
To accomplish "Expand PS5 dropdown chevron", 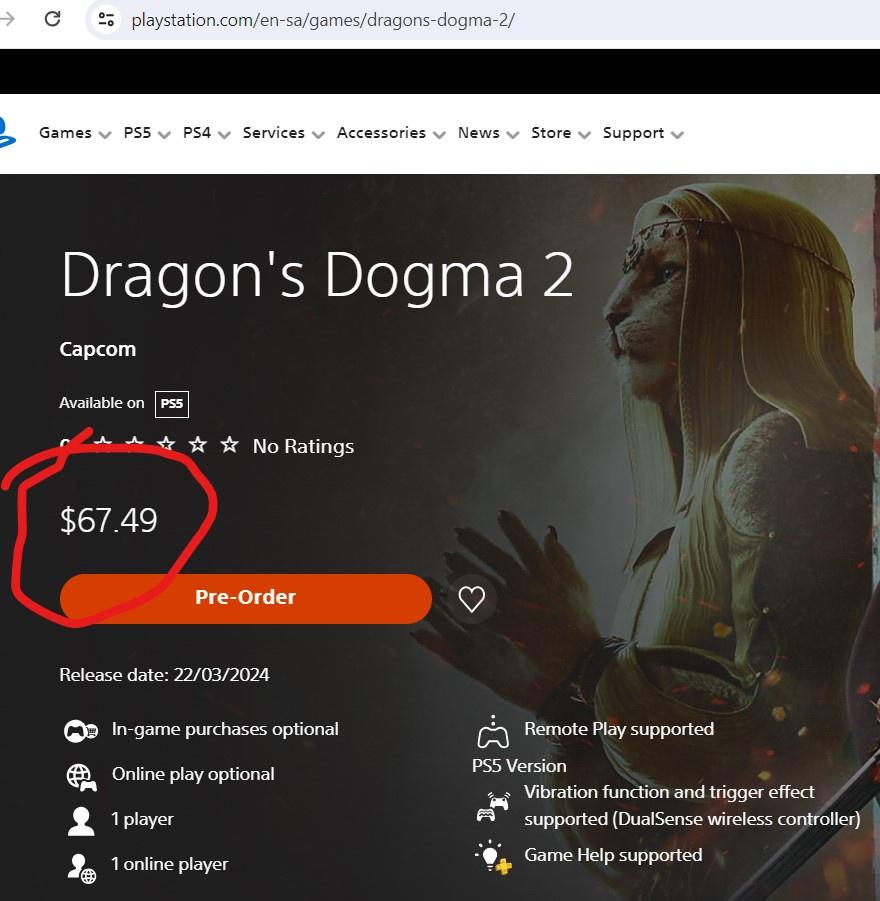I will click(x=164, y=135).
